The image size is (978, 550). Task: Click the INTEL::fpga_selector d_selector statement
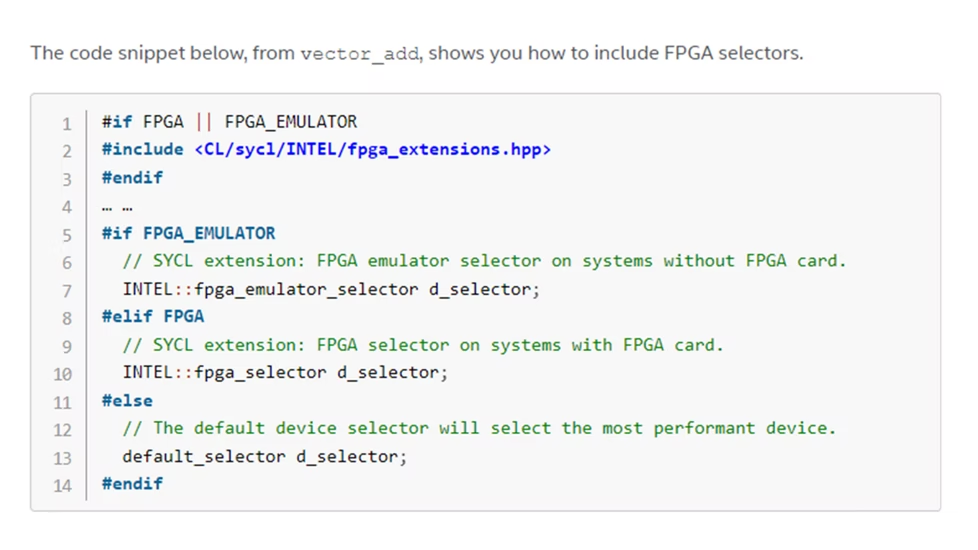coord(285,373)
